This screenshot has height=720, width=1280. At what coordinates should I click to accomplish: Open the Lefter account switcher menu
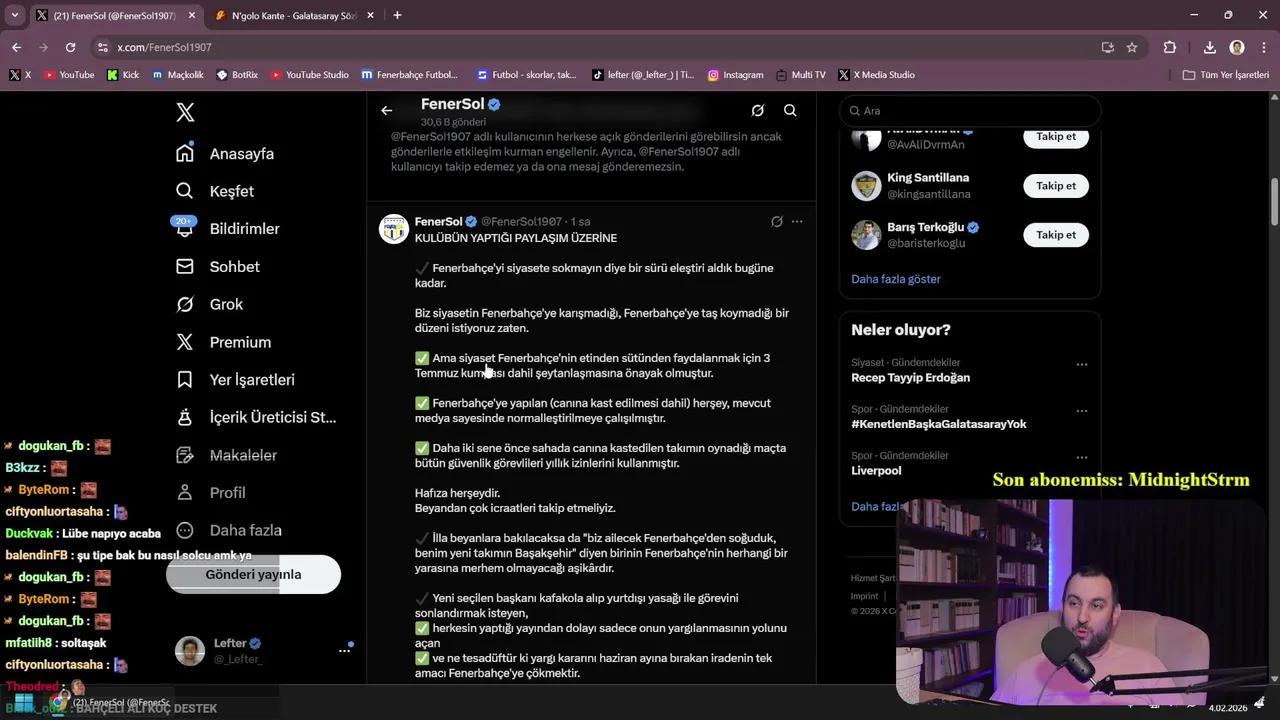click(x=264, y=650)
